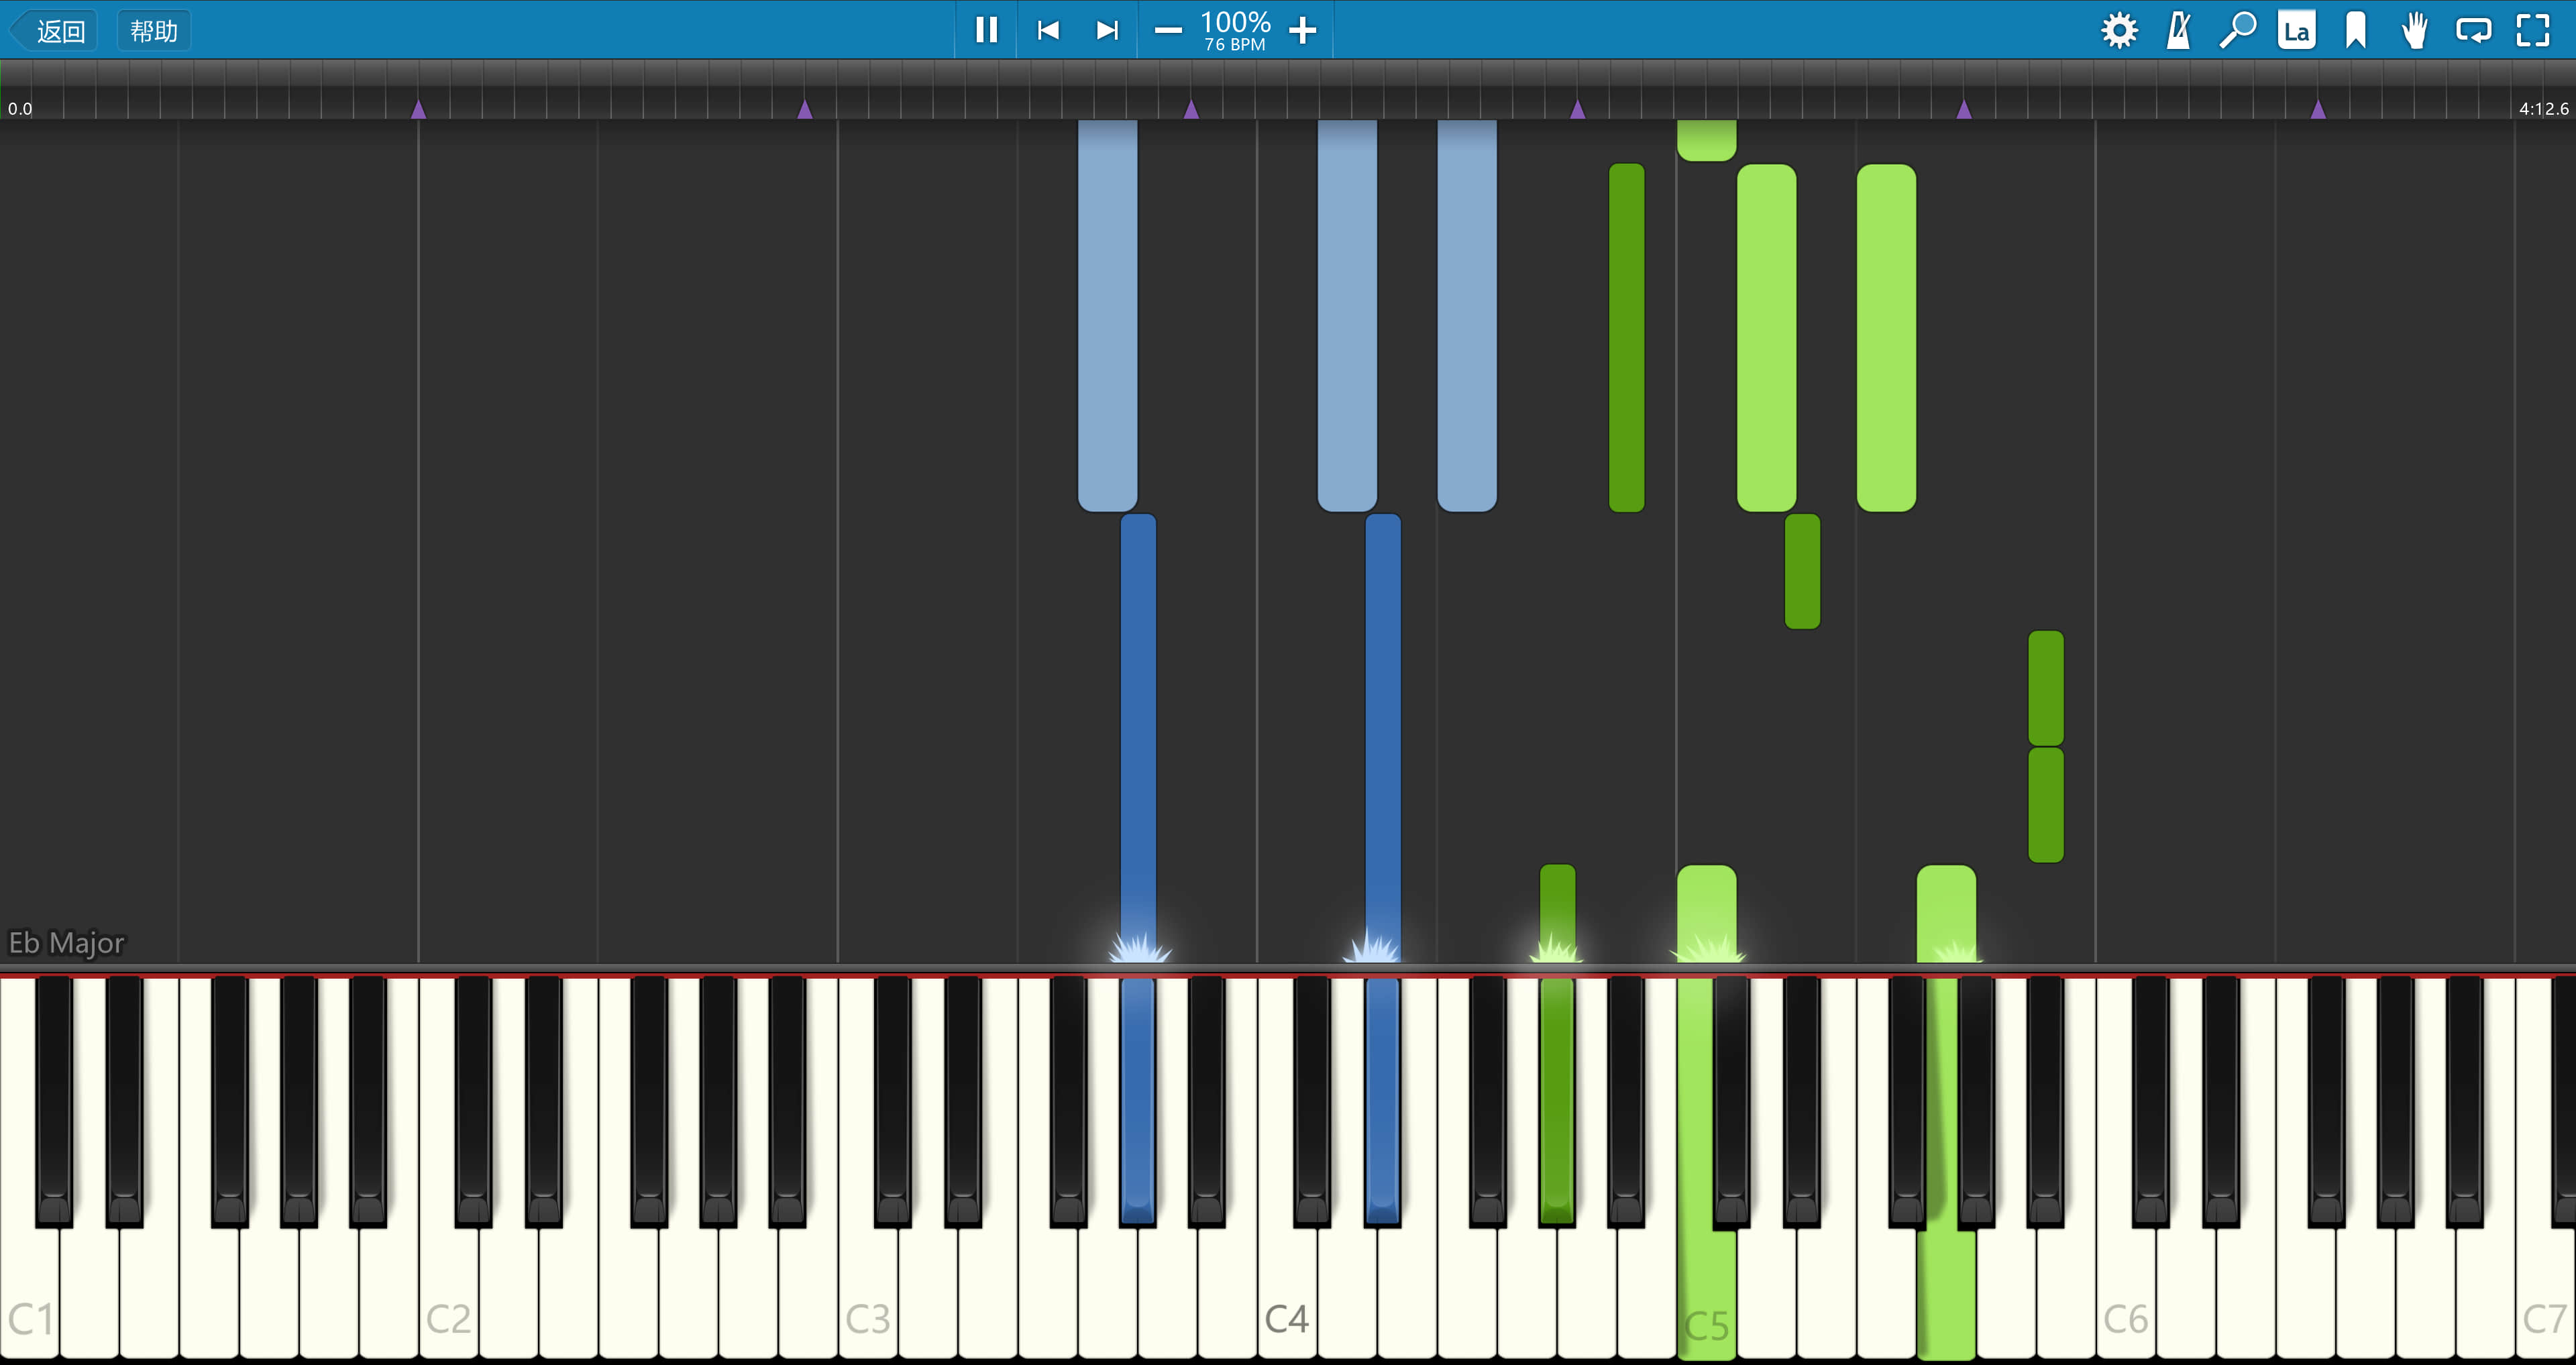Toggle the metronome icon

point(2179,30)
